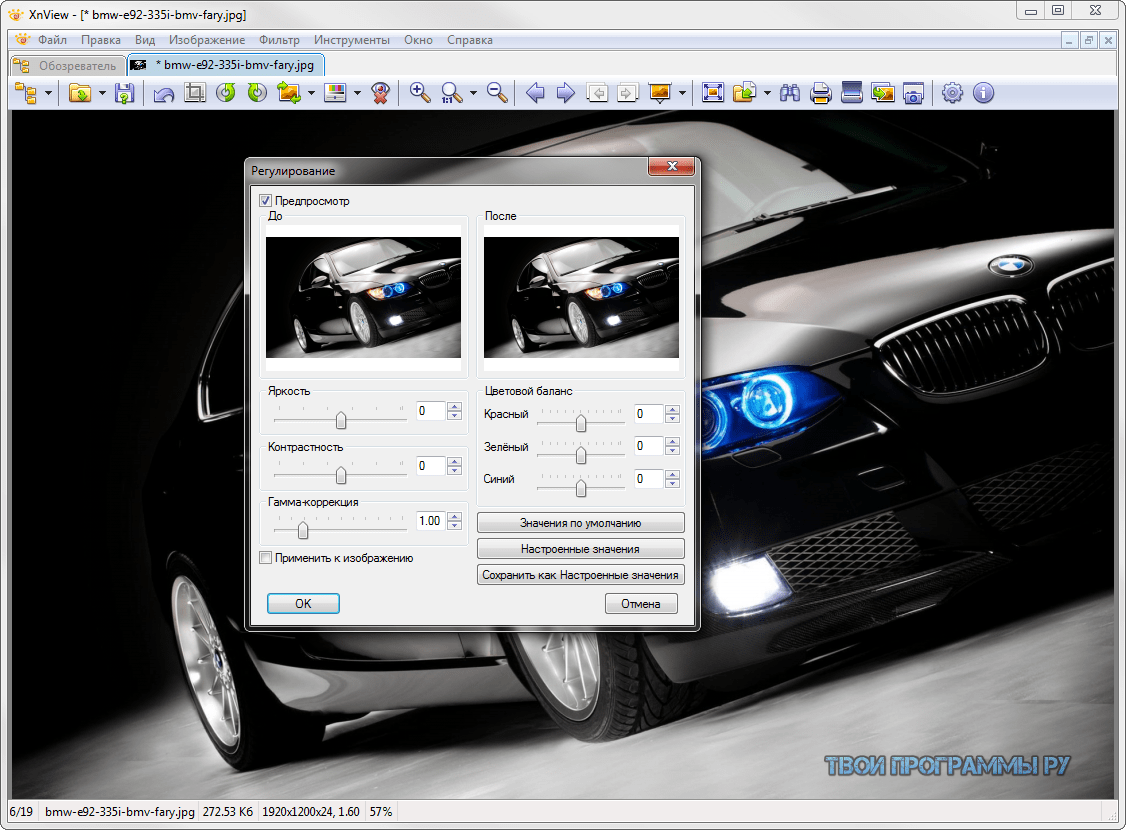1126x830 pixels.
Task: Set zoom to 1:1 magnifier icon
Action: (x=452, y=93)
